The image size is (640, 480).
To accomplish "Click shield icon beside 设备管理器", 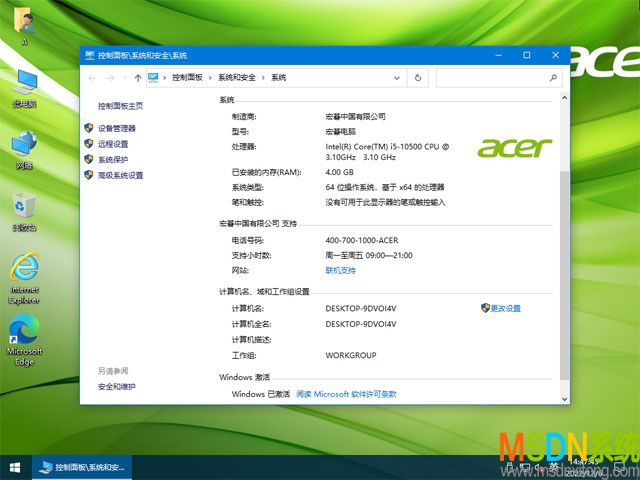I will coord(89,128).
